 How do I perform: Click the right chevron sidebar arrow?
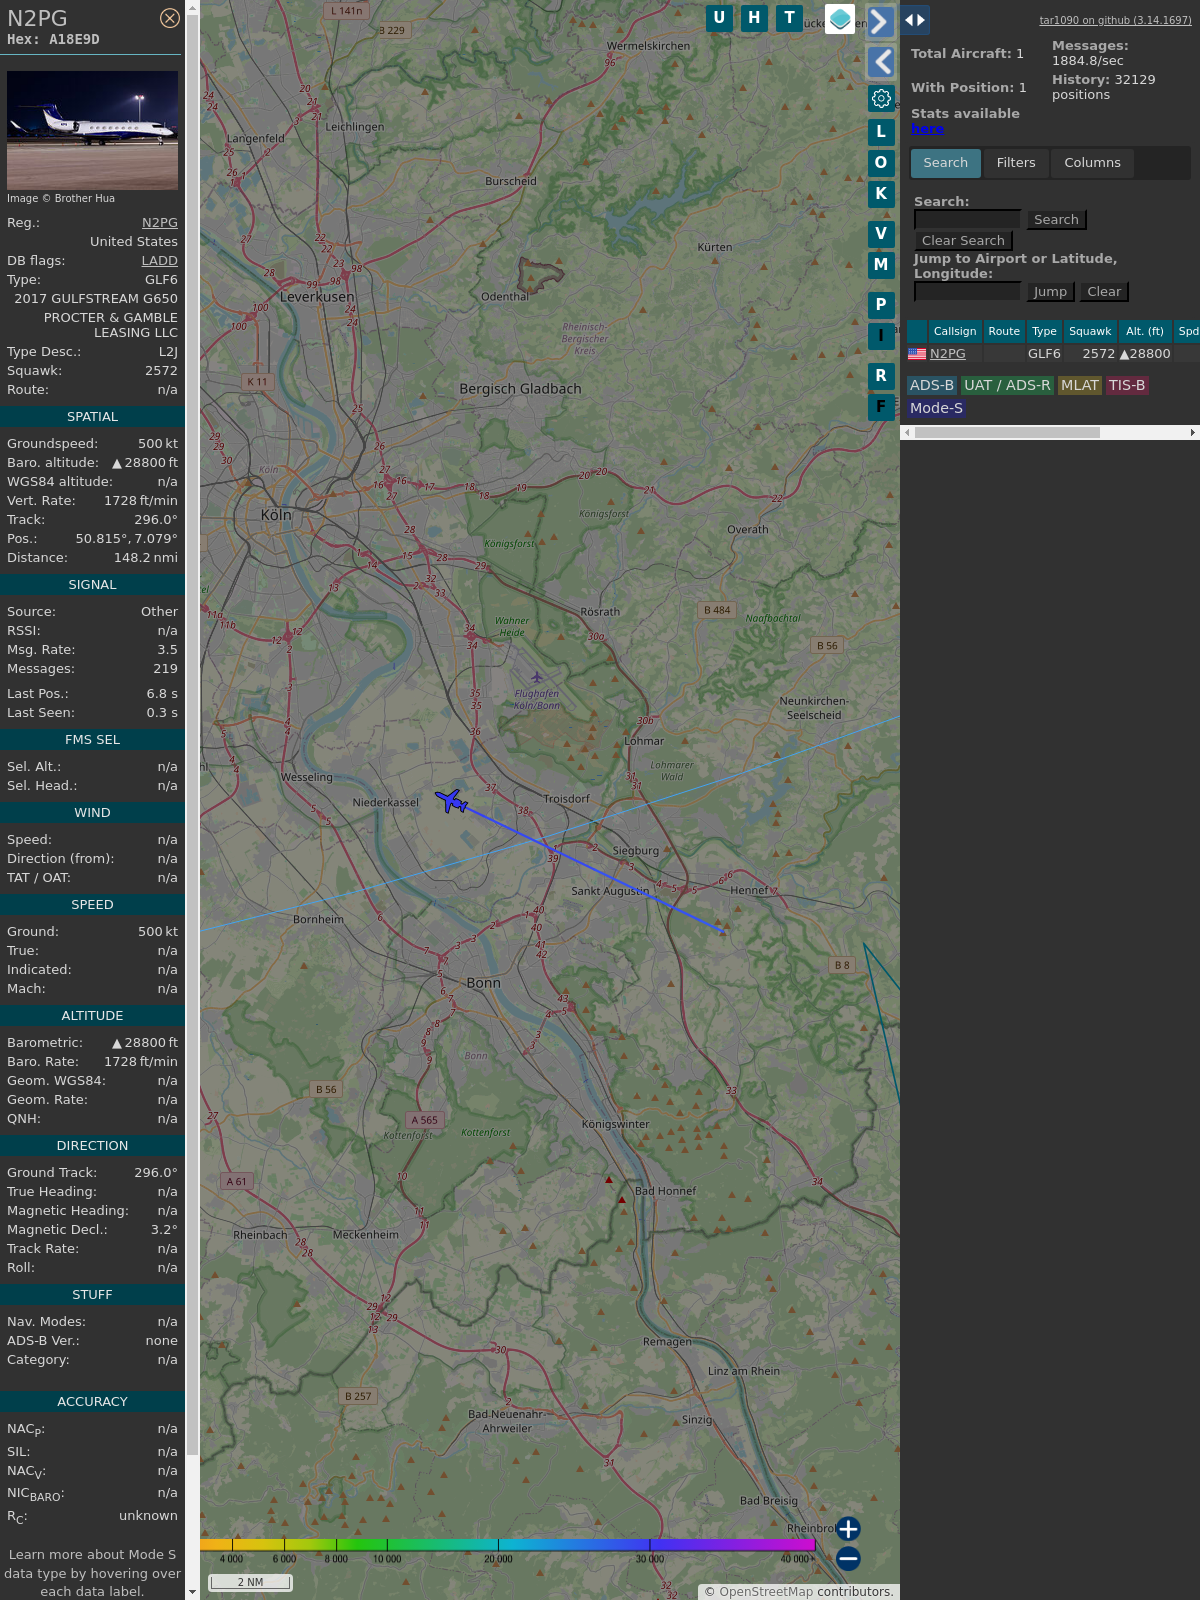(x=880, y=22)
